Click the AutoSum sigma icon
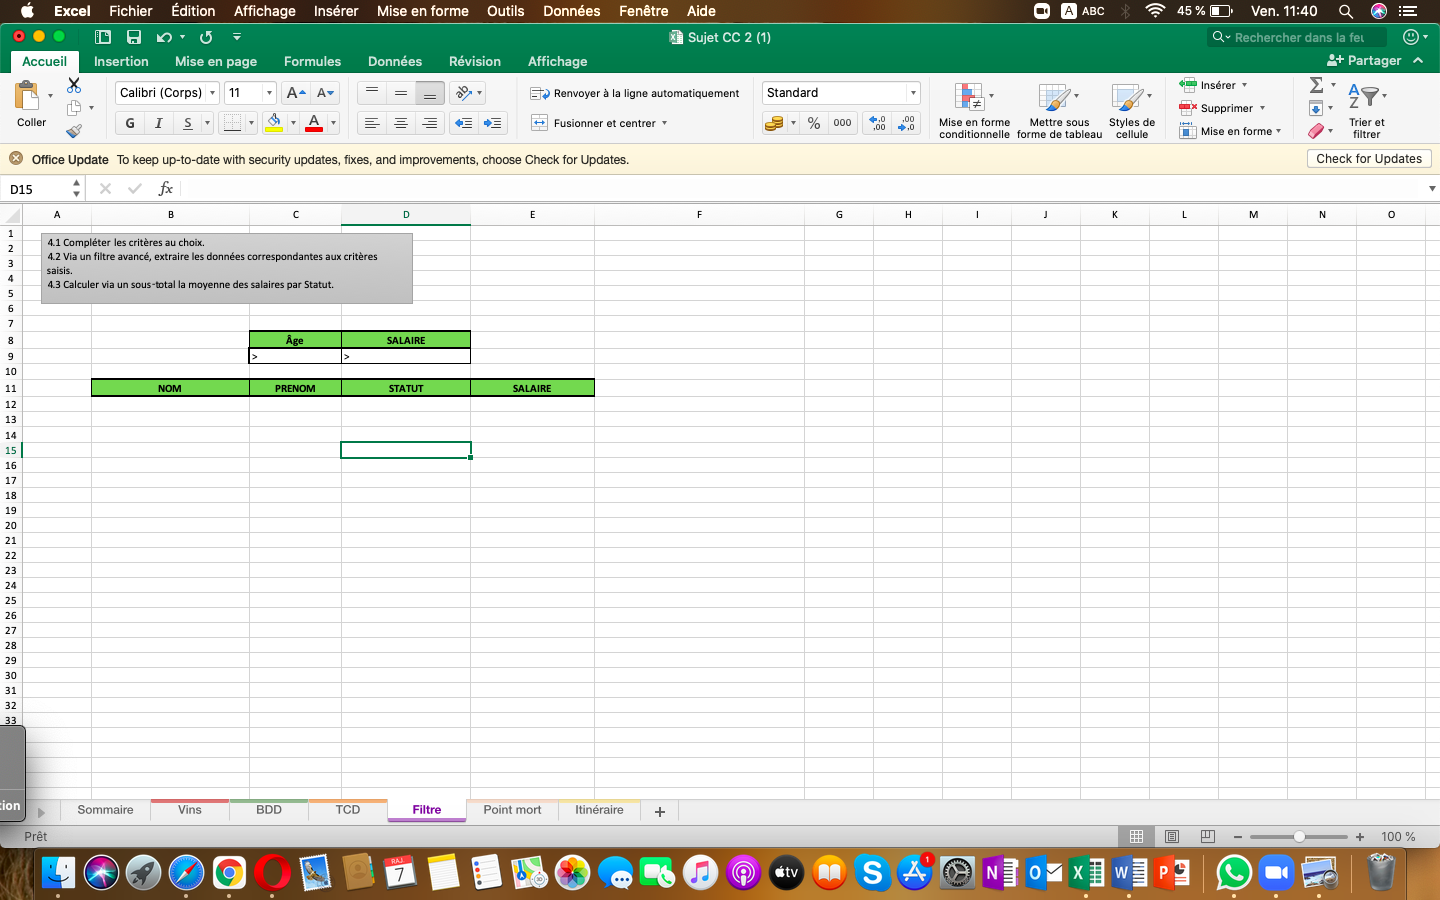The width and height of the screenshot is (1440, 900). (x=1317, y=85)
